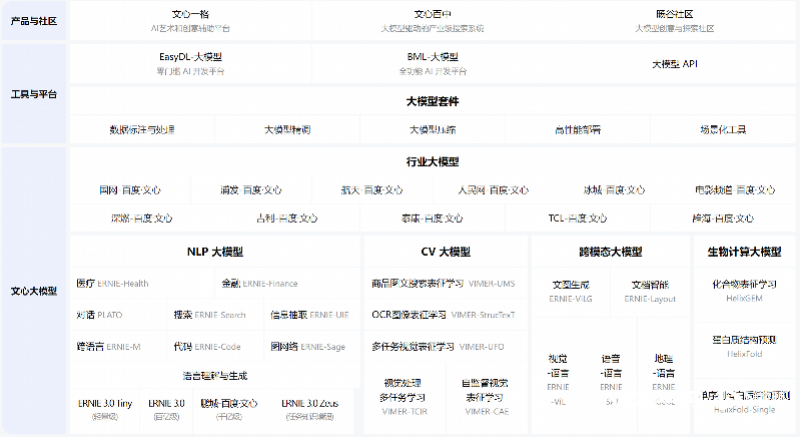Click the 吉利-百度·文心 industry model
800x437 pixels.
tap(287, 218)
